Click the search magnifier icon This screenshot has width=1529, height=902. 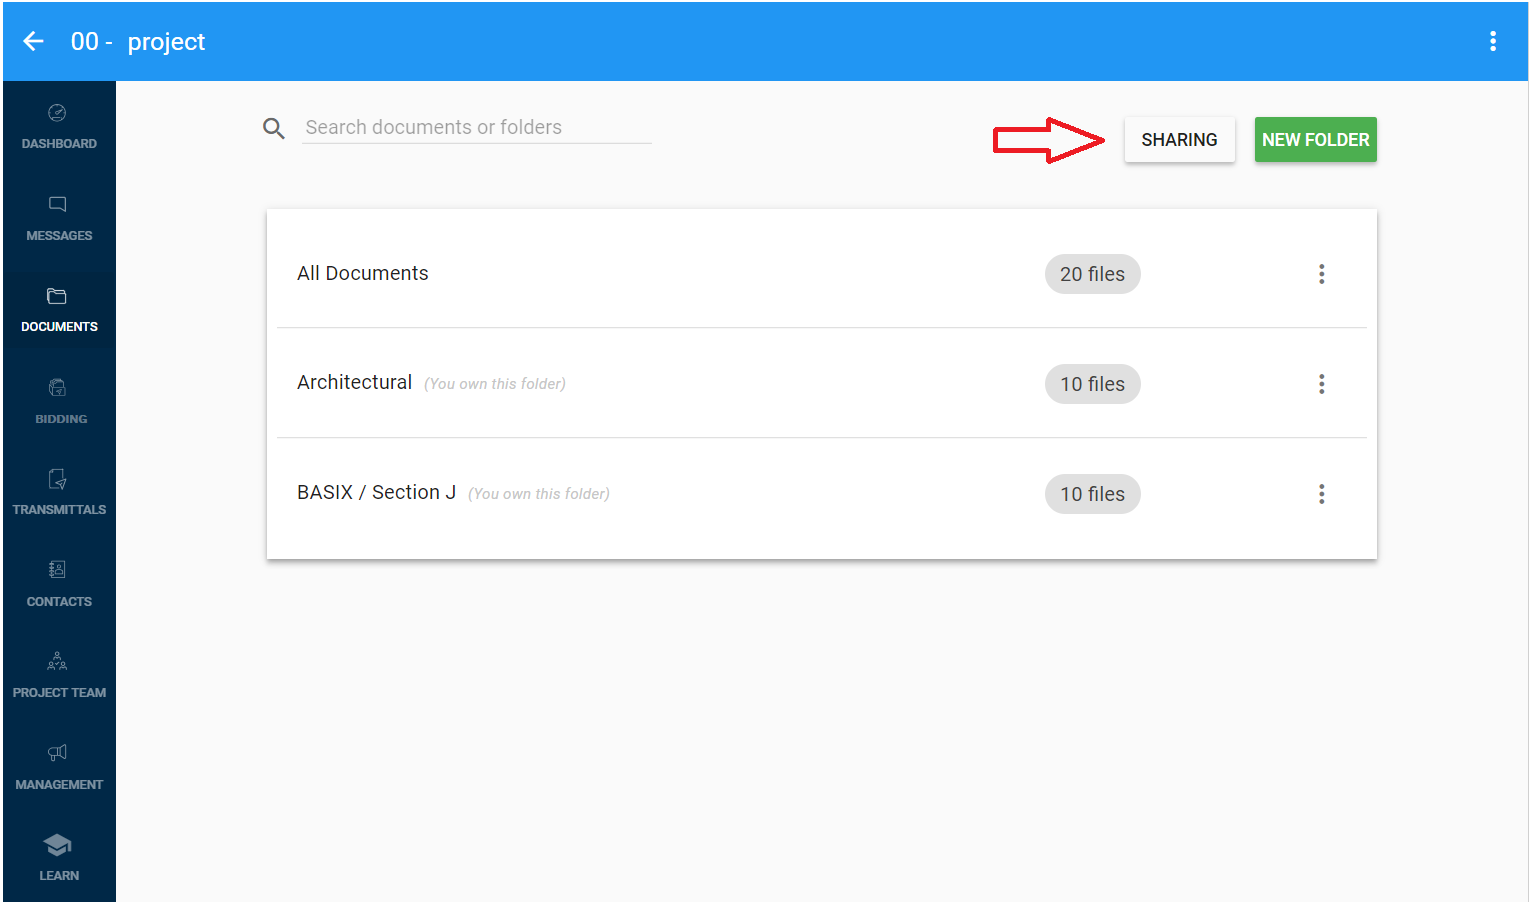274,128
